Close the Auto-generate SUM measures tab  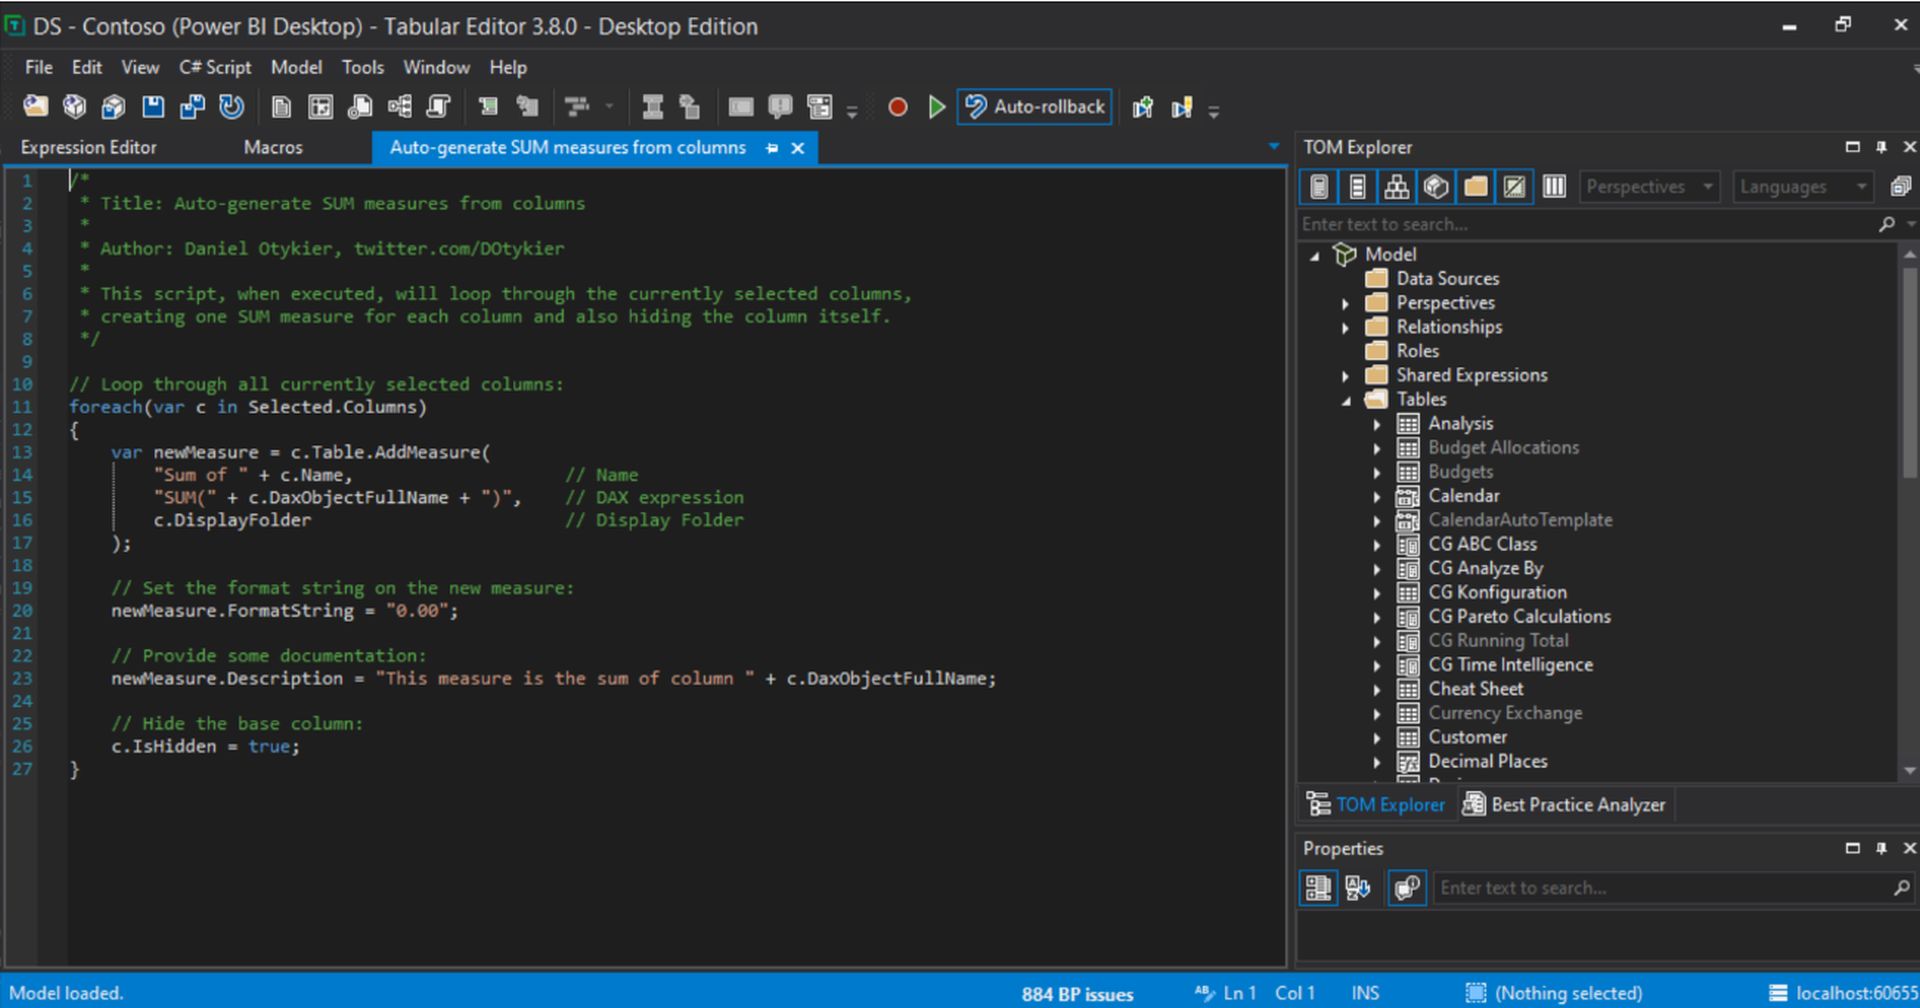[x=798, y=148]
